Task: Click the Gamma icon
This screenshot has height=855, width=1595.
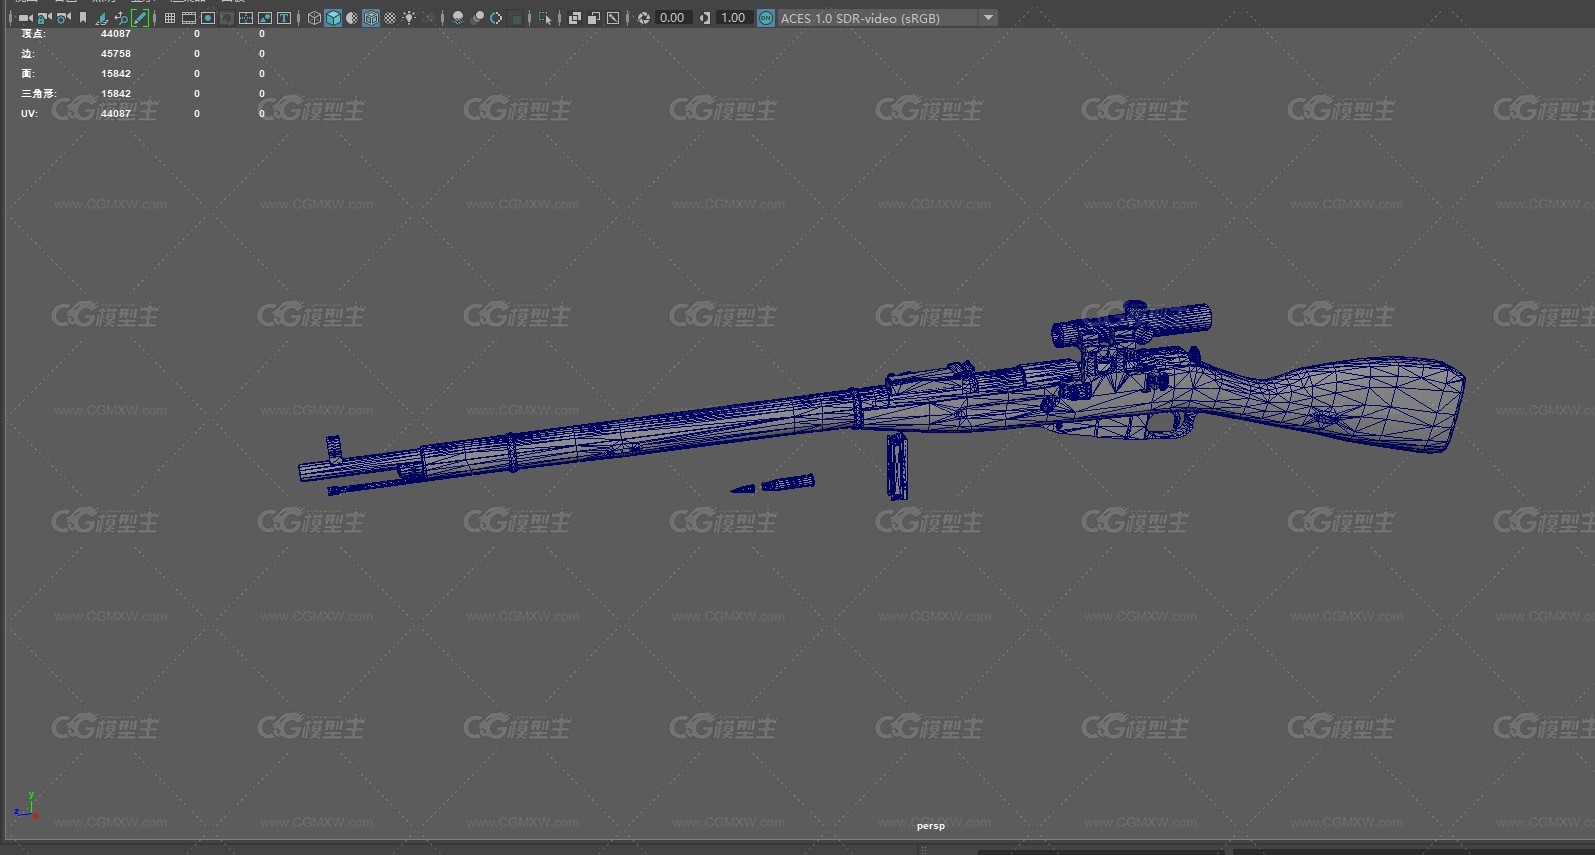Action: 705,18
